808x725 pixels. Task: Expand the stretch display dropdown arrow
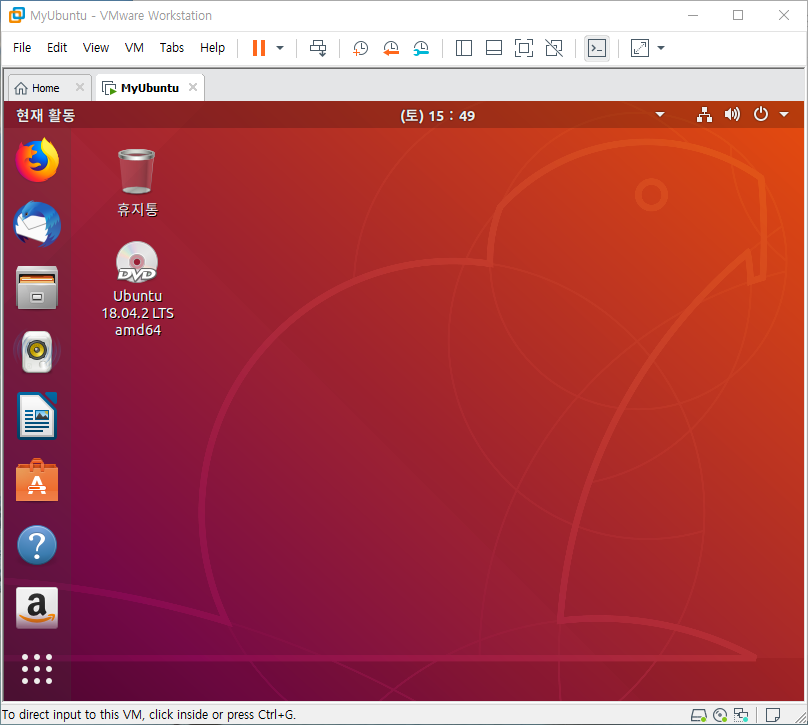click(x=661, y=48)
